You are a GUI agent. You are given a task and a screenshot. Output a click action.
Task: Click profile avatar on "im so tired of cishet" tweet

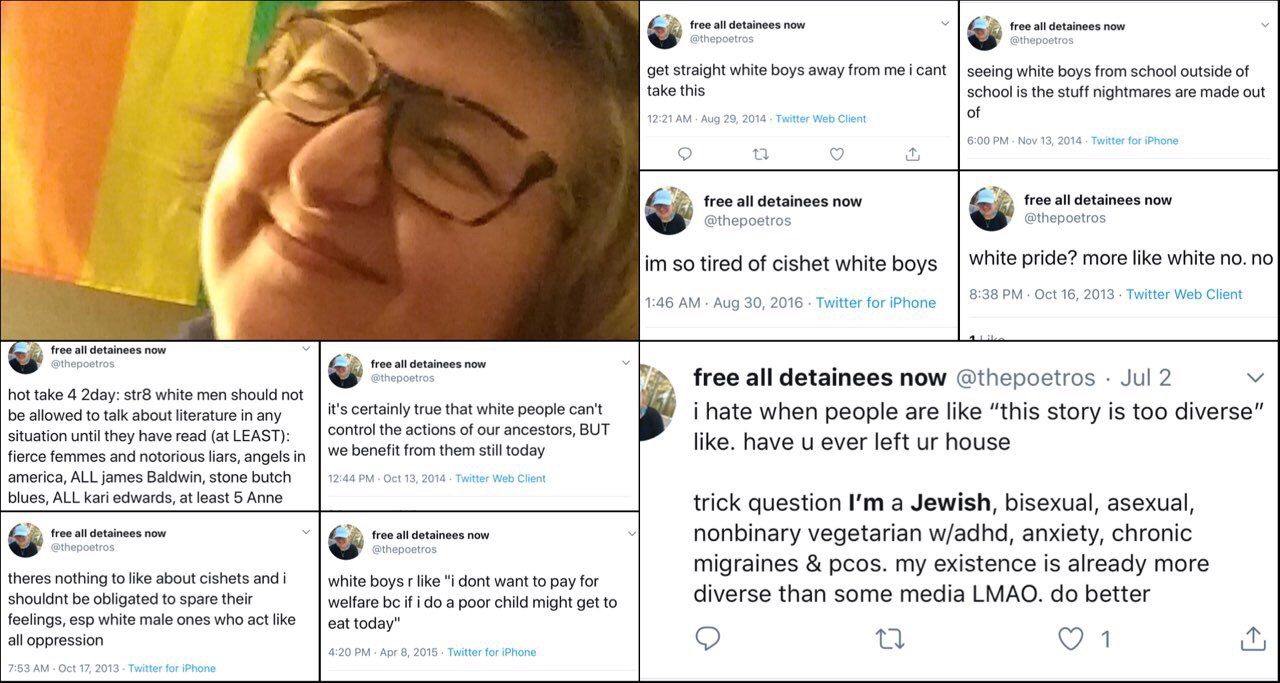click(x=669, y=210)
